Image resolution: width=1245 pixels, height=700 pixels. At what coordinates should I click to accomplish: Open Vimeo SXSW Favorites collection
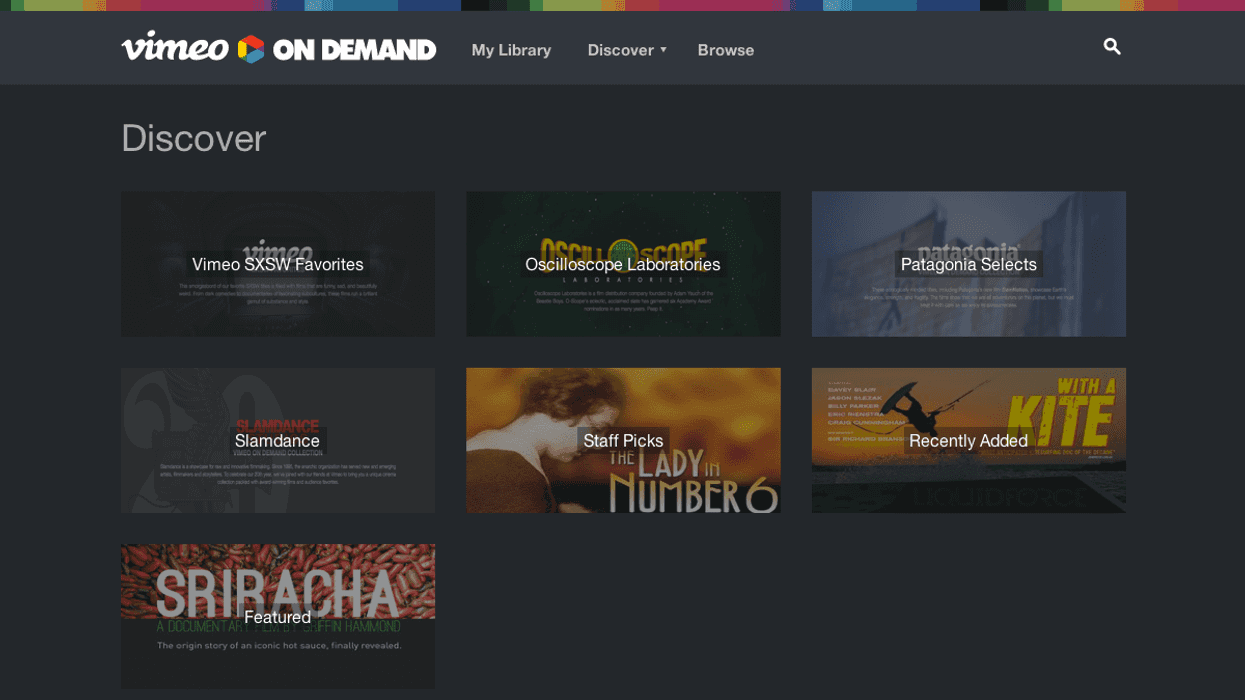(x=278, y=264)
